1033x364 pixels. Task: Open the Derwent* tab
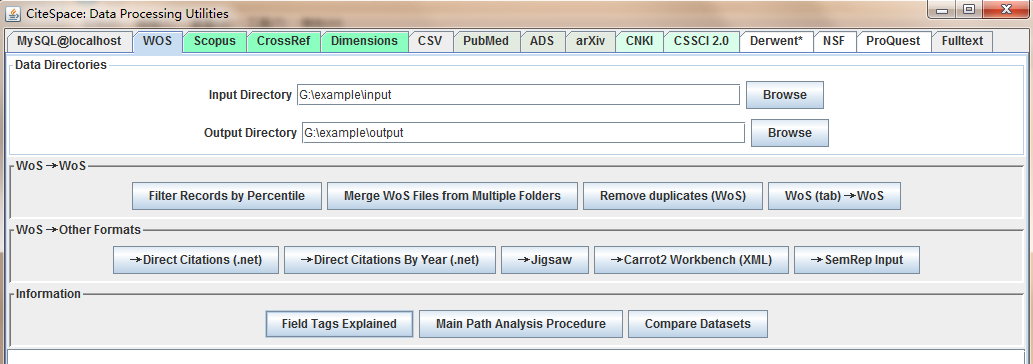pos(777,41)
